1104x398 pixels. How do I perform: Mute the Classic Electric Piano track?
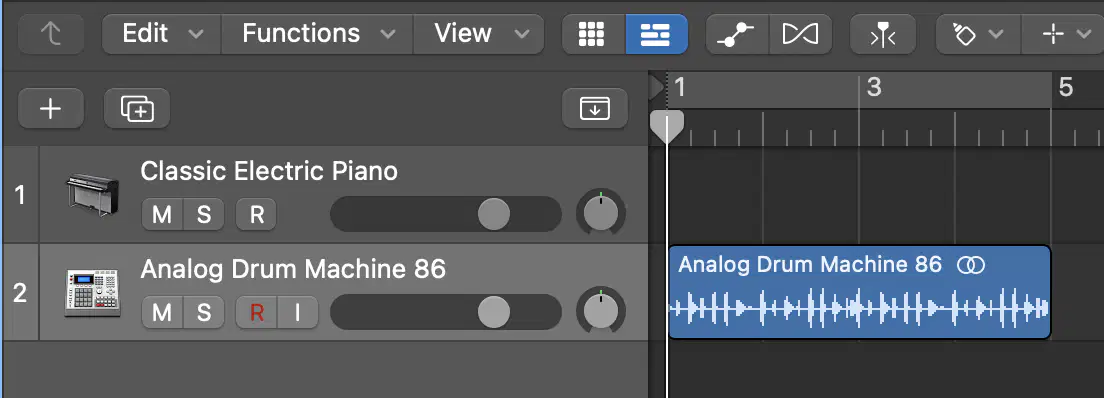click(162, 215)
